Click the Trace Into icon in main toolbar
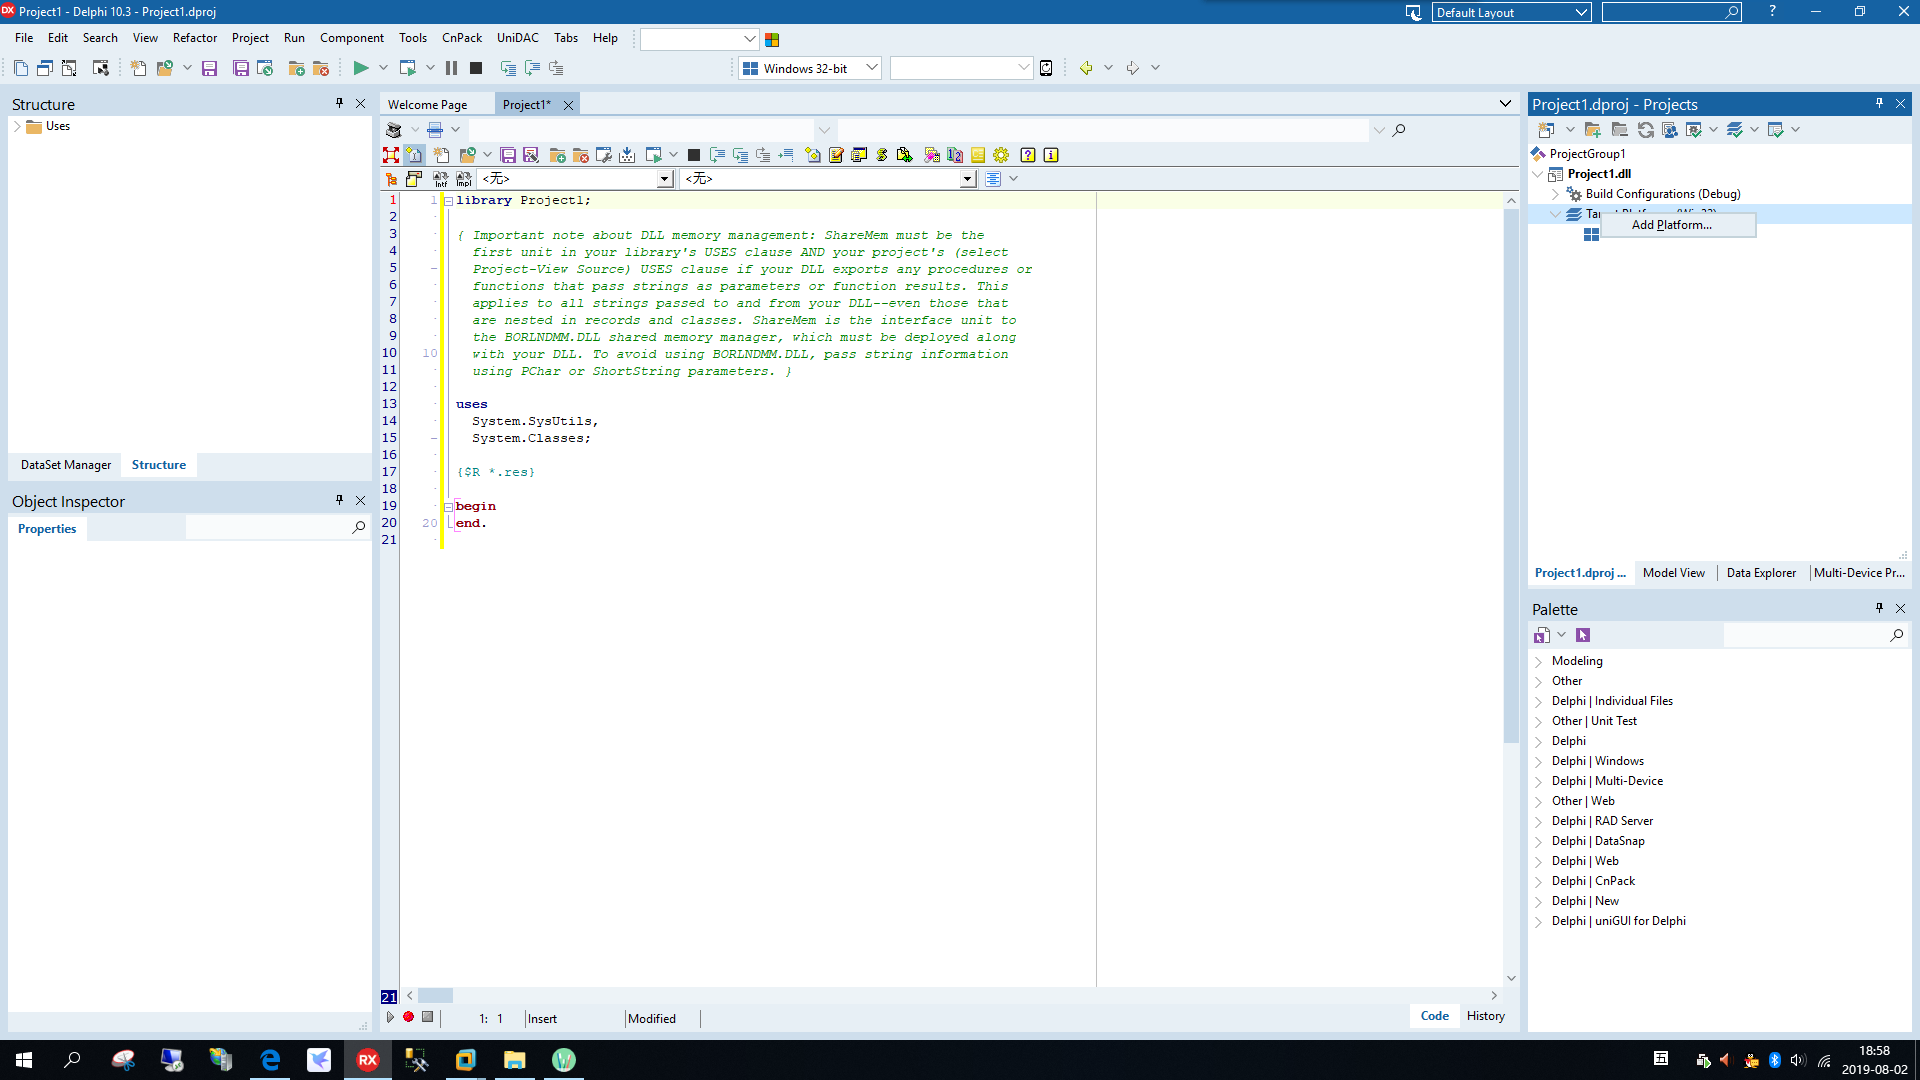This screenshot has height=1080, width=1920. pos(508,68)
